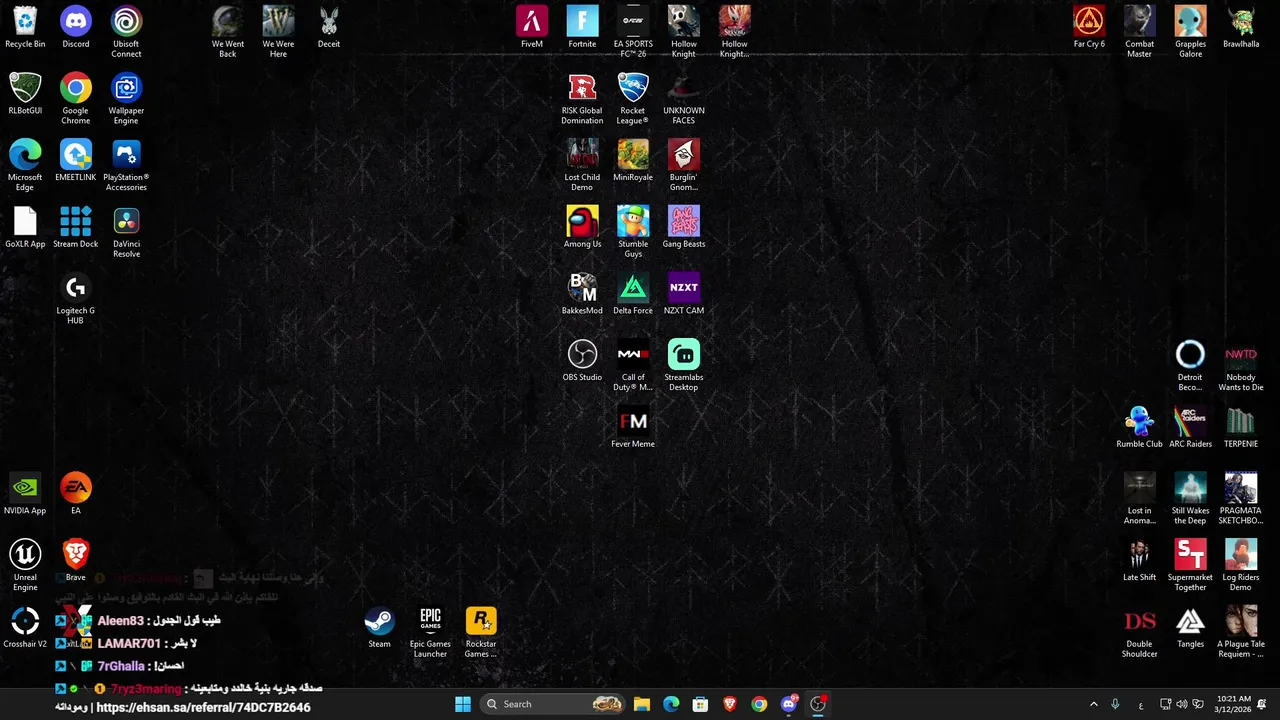Select the RLBotGUI desktop icon

coord(25,94)
